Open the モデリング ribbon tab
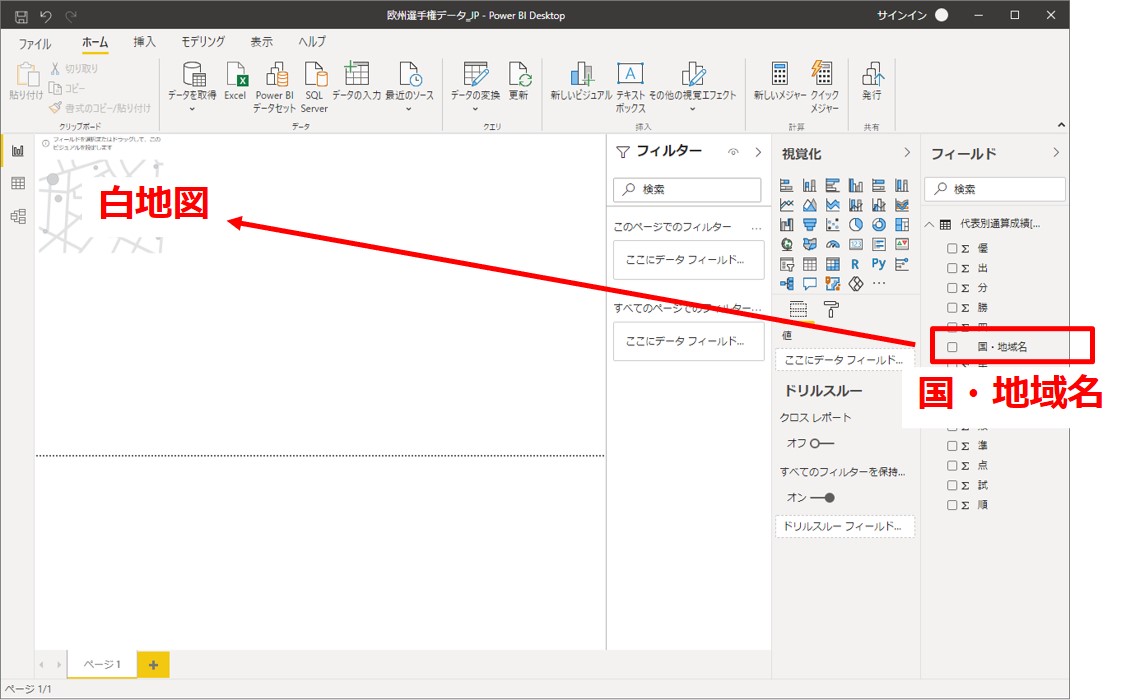Screen dimensions: 1128x700 coord(203,42)
